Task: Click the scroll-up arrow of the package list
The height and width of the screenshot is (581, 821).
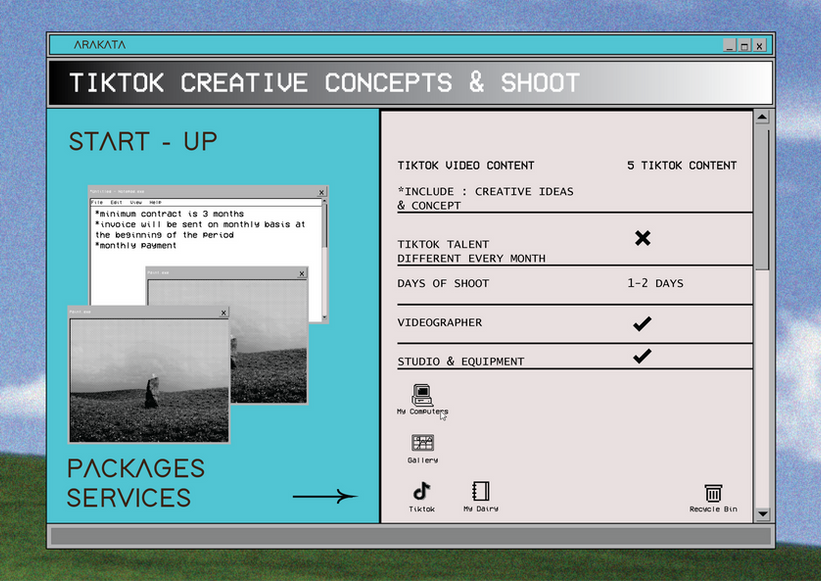Action: (x=762, y=117)
